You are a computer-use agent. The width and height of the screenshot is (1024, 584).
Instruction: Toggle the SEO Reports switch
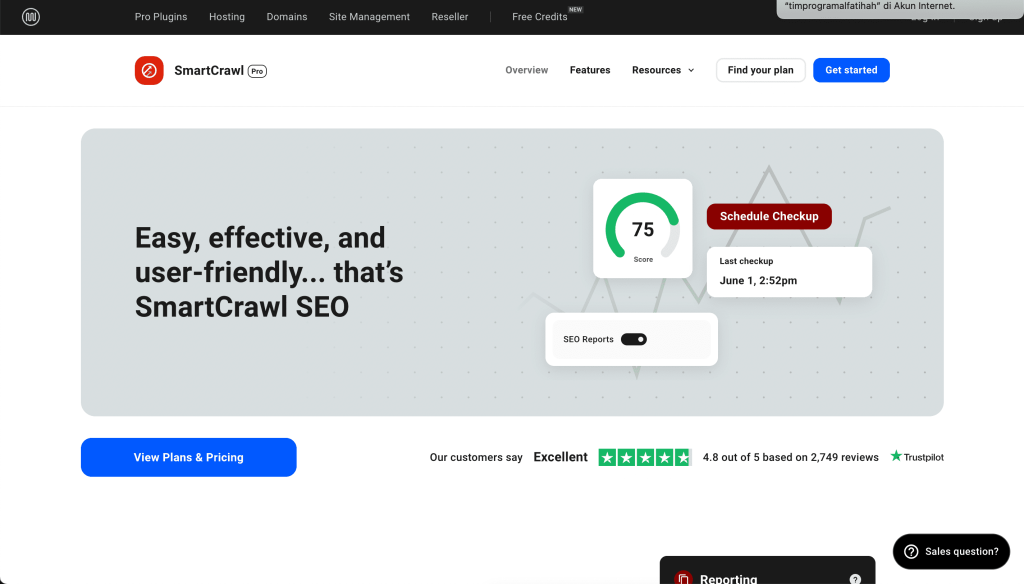click(x=634, y=339)
